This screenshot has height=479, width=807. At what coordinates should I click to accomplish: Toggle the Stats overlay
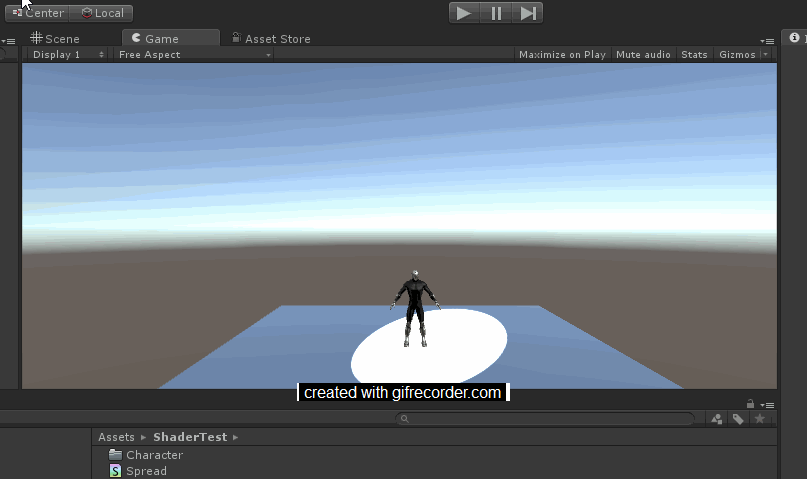(x=694, y=55)
